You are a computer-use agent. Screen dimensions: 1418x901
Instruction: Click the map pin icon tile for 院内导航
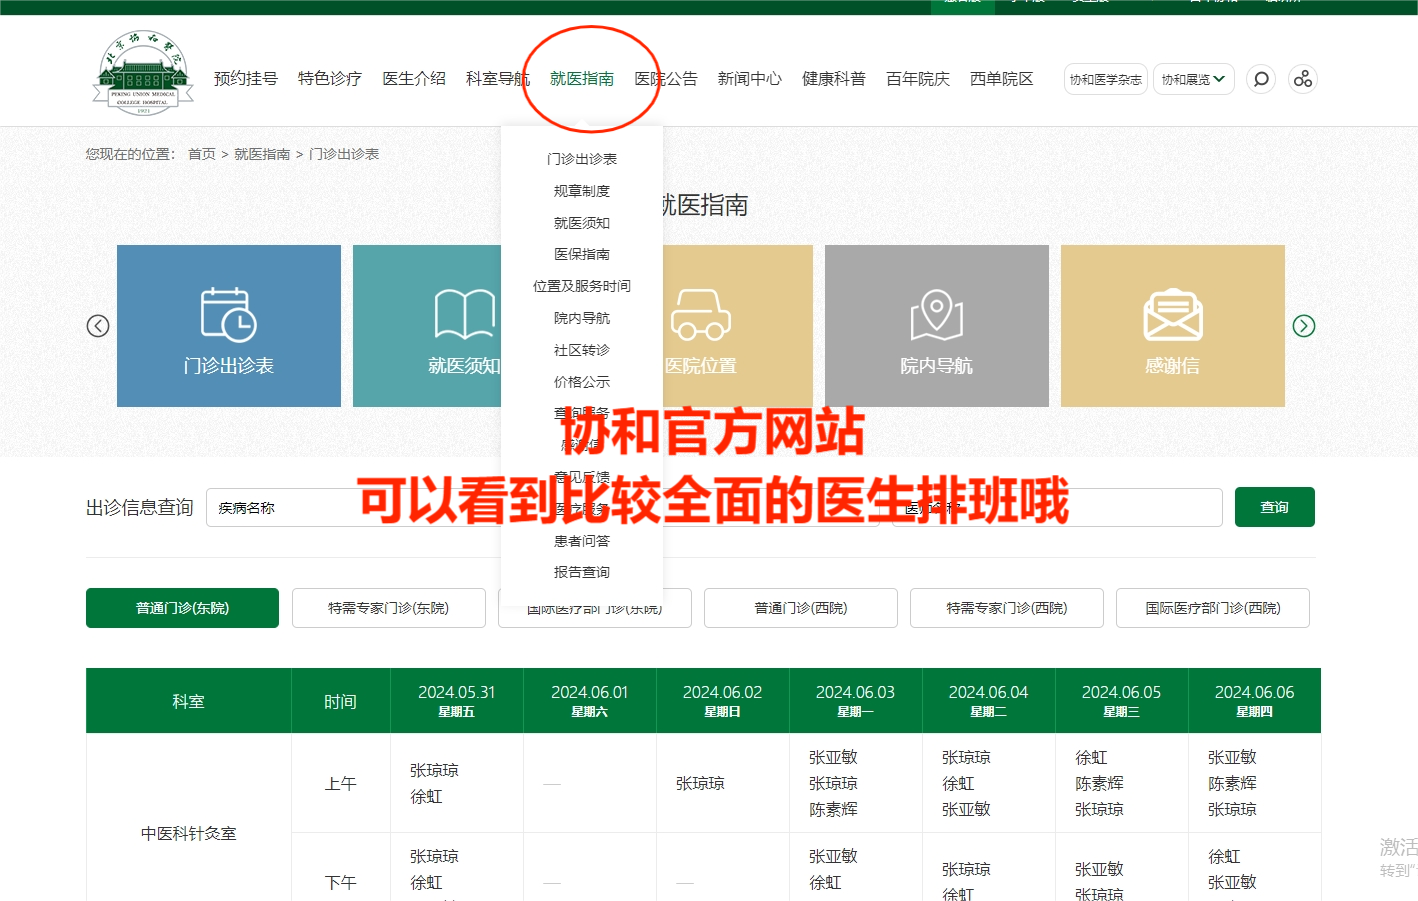936,315
